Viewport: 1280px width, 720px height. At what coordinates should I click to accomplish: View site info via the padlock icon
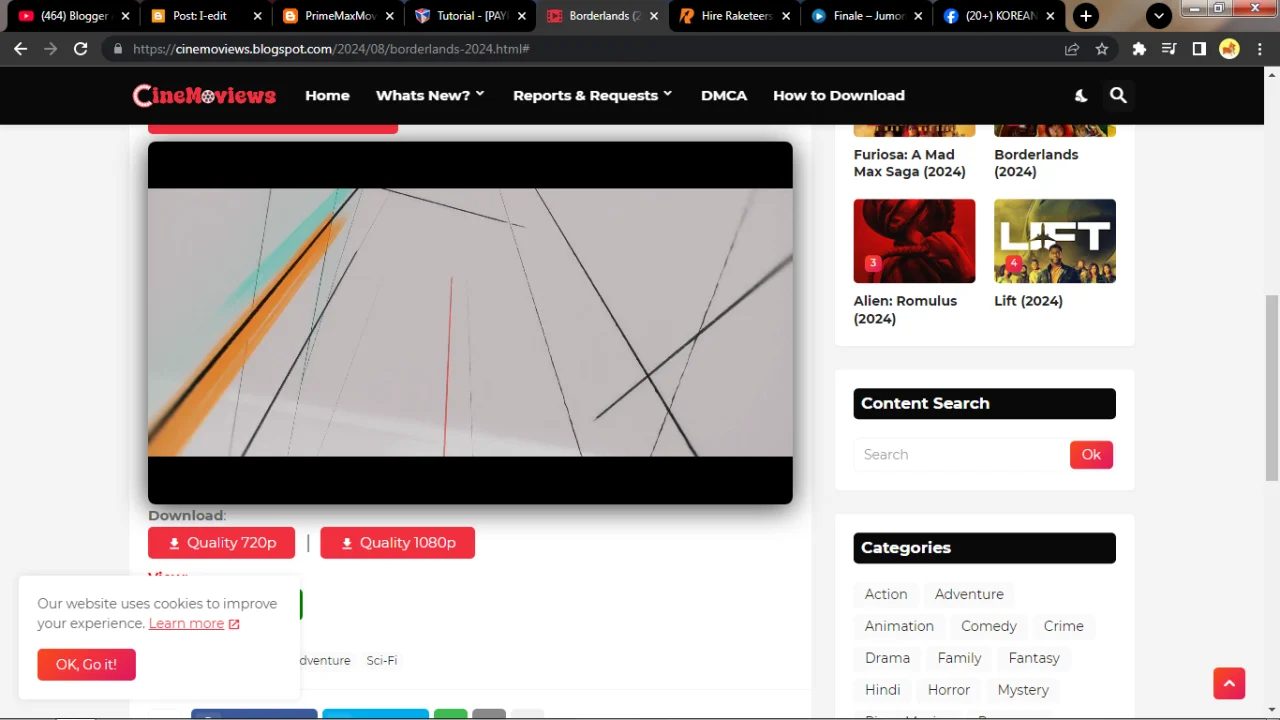[118, 49]
